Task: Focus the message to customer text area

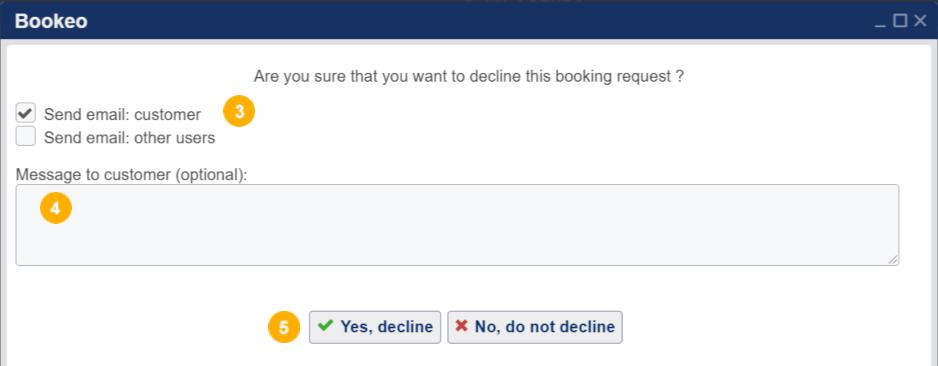Action: (x=457, y=225)
